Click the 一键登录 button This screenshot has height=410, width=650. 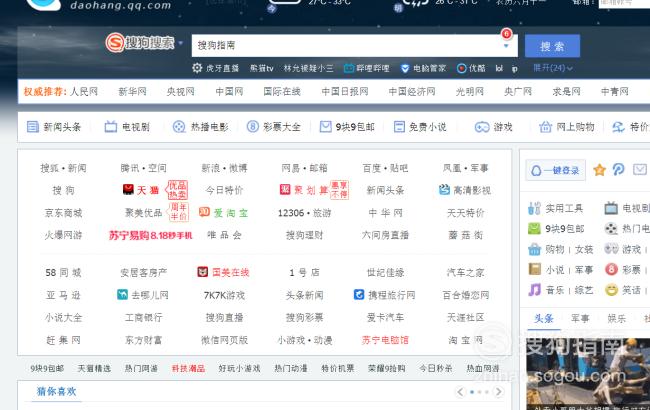pos(555,170)
